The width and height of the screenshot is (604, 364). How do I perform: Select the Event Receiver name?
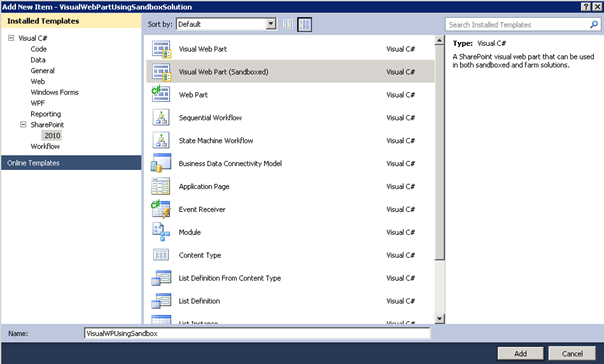coord(202,209)
